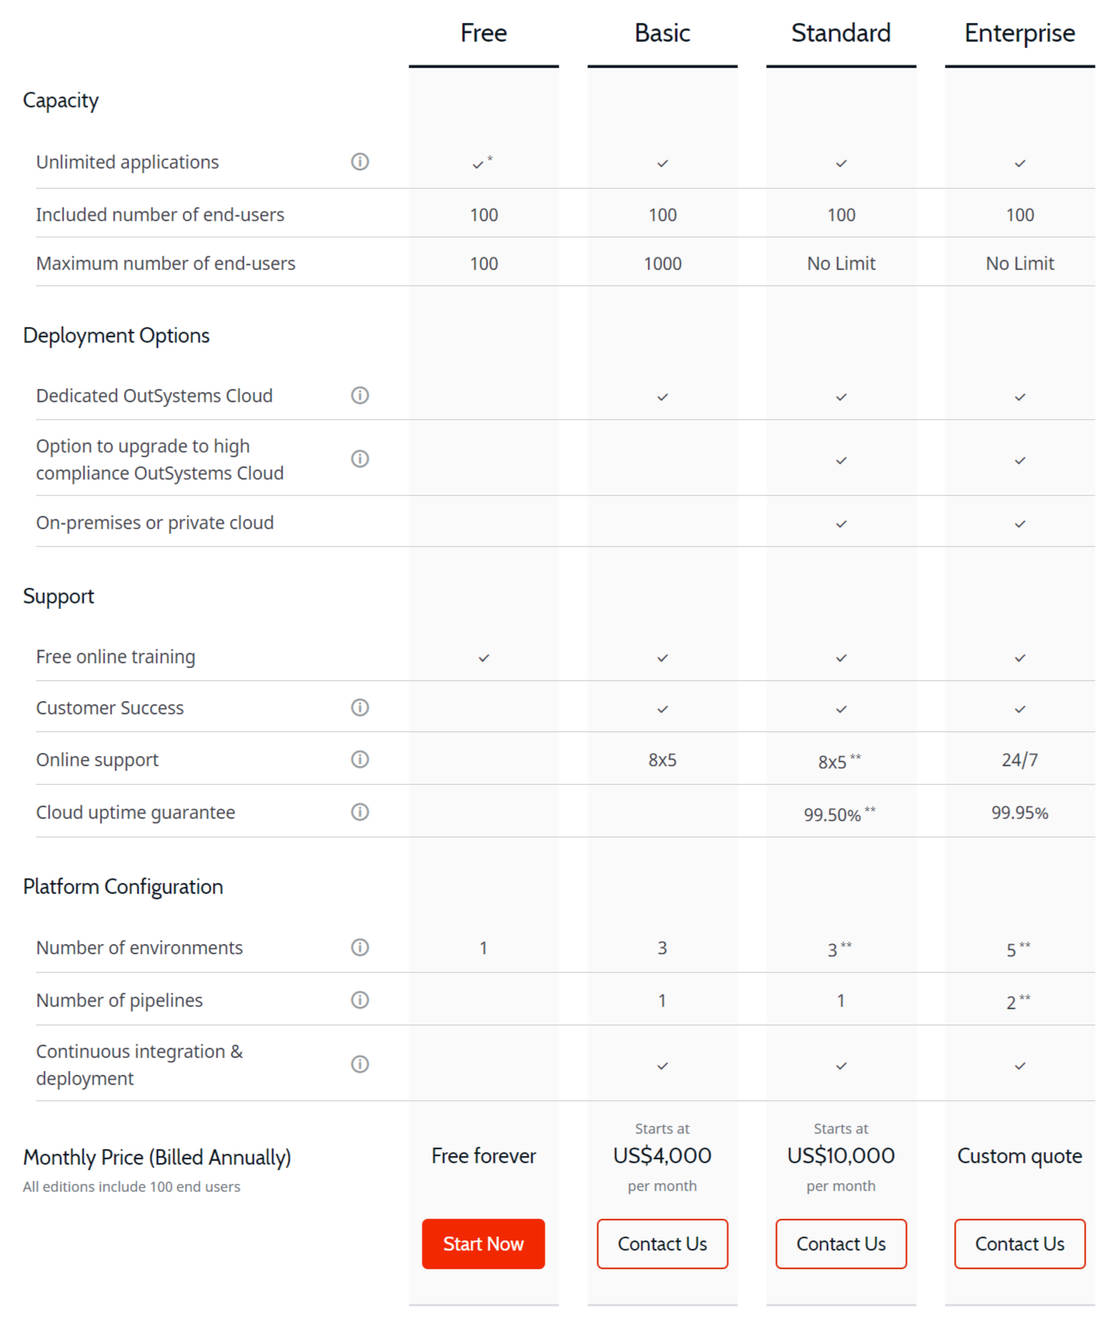1108x1317 pixels.
Task: Click the Free forever pricing label
Action: 483,1155
